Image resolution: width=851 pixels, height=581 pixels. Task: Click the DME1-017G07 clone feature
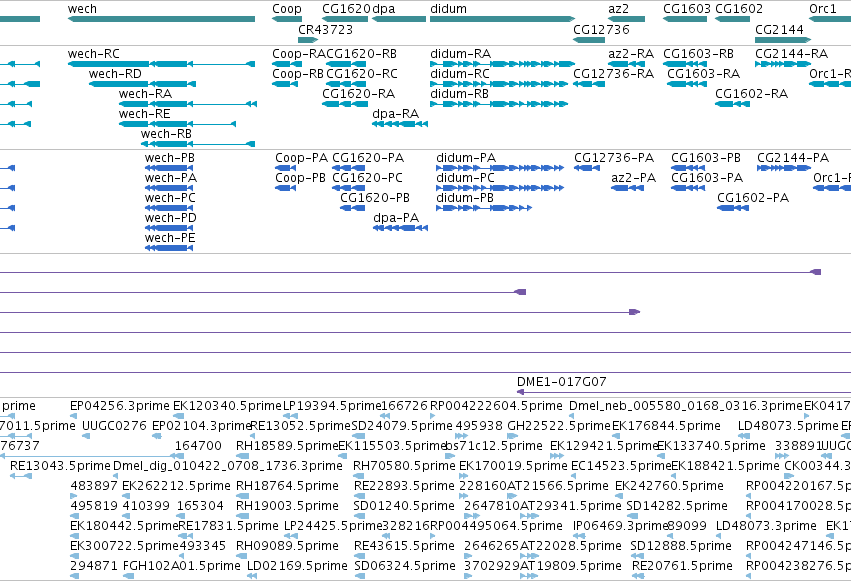684,392
